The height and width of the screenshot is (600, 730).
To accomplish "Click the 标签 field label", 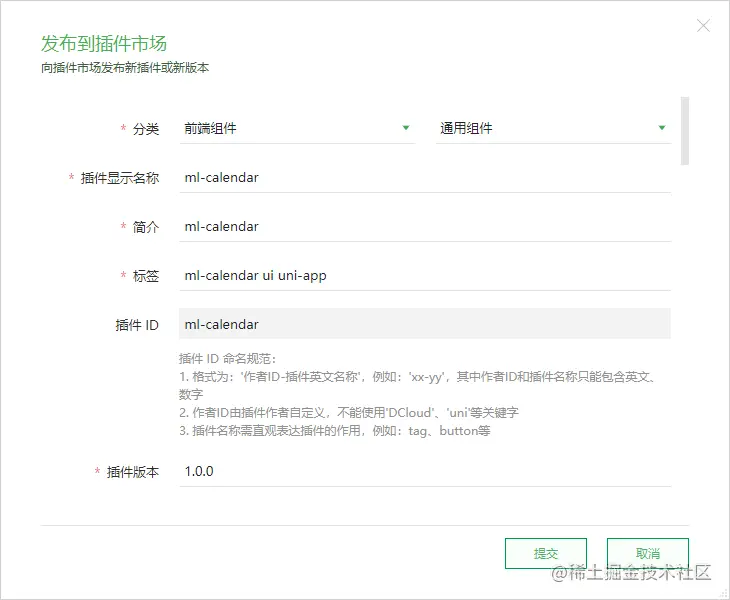I will 145,275.
